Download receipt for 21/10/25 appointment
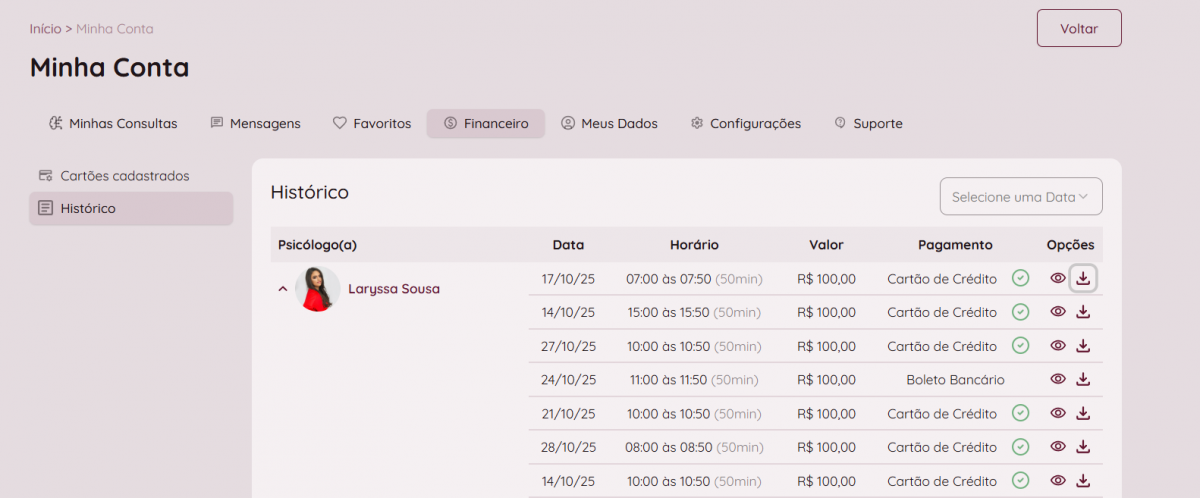 pos(1083,414)
